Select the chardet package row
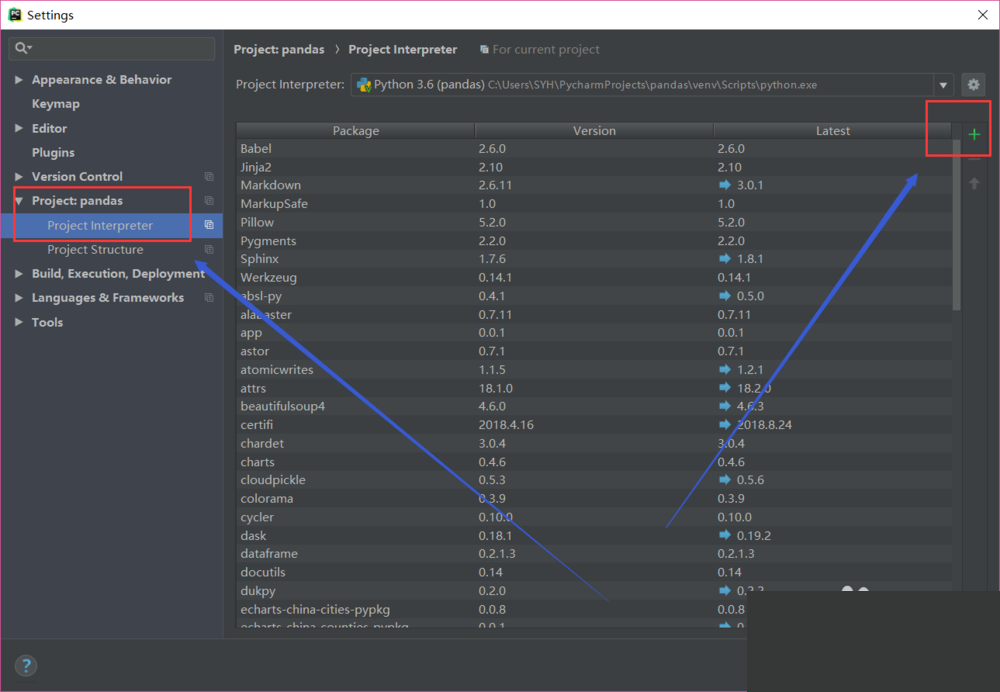 pyautogui.click(x=594, y=443)
